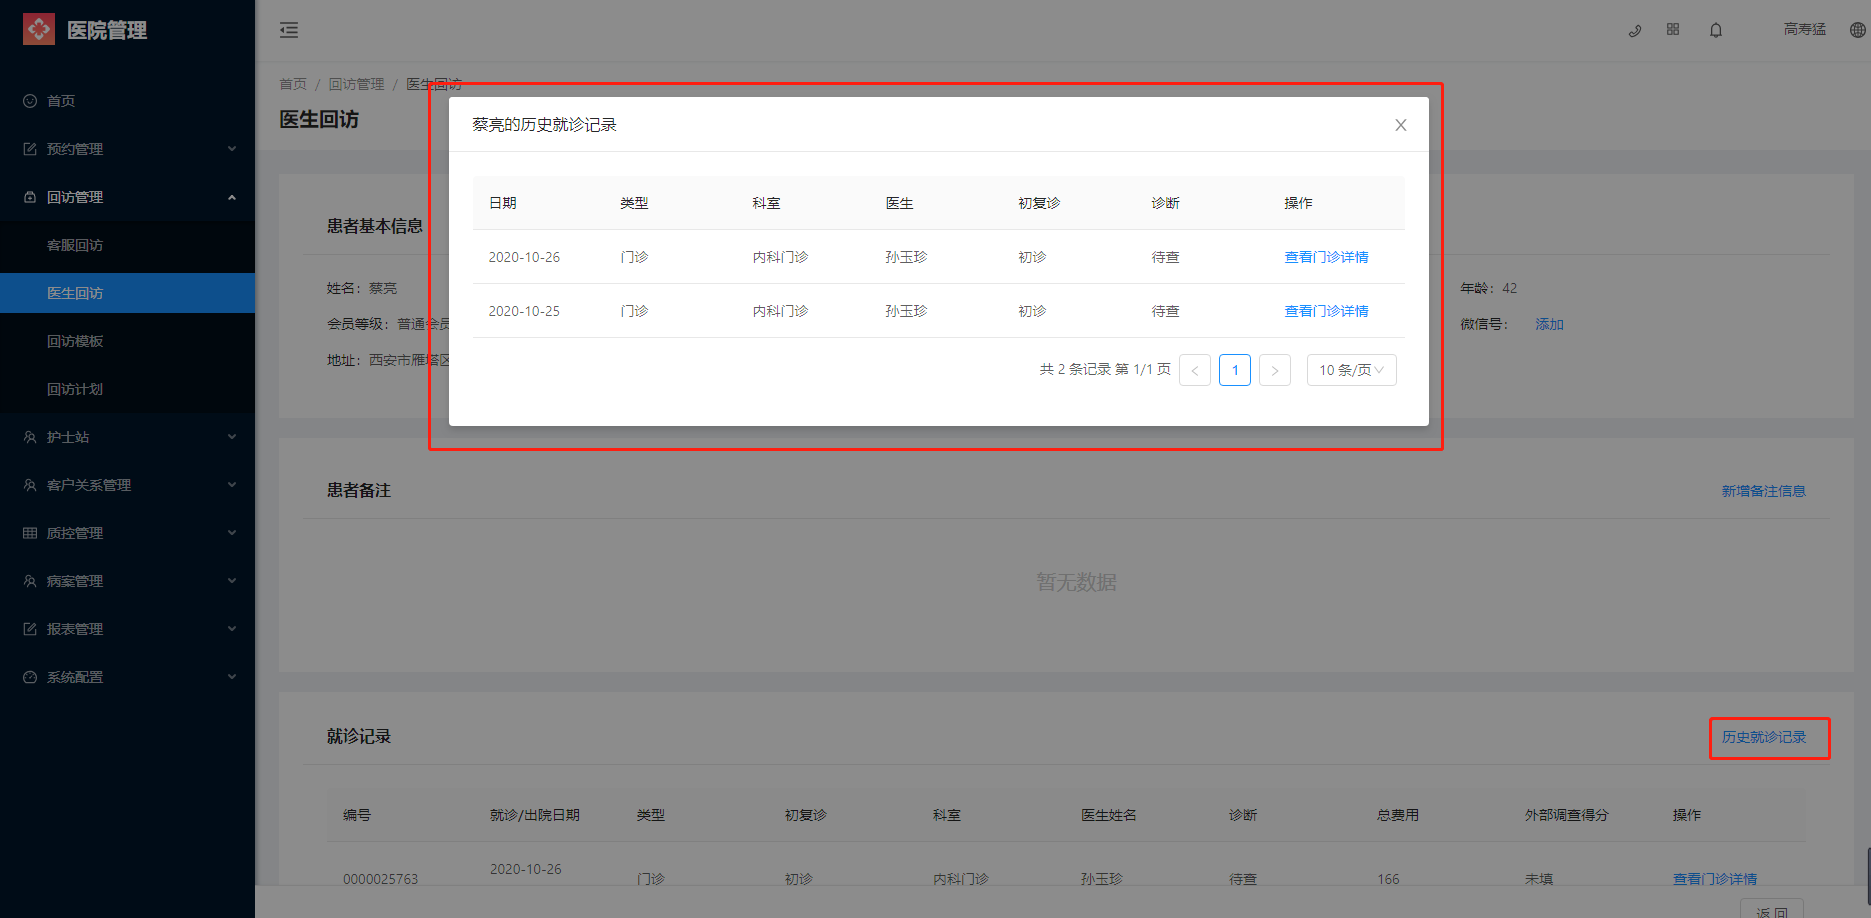
Task: Click 2020-10-26 date cell in dialog
Action: point(524,257)
